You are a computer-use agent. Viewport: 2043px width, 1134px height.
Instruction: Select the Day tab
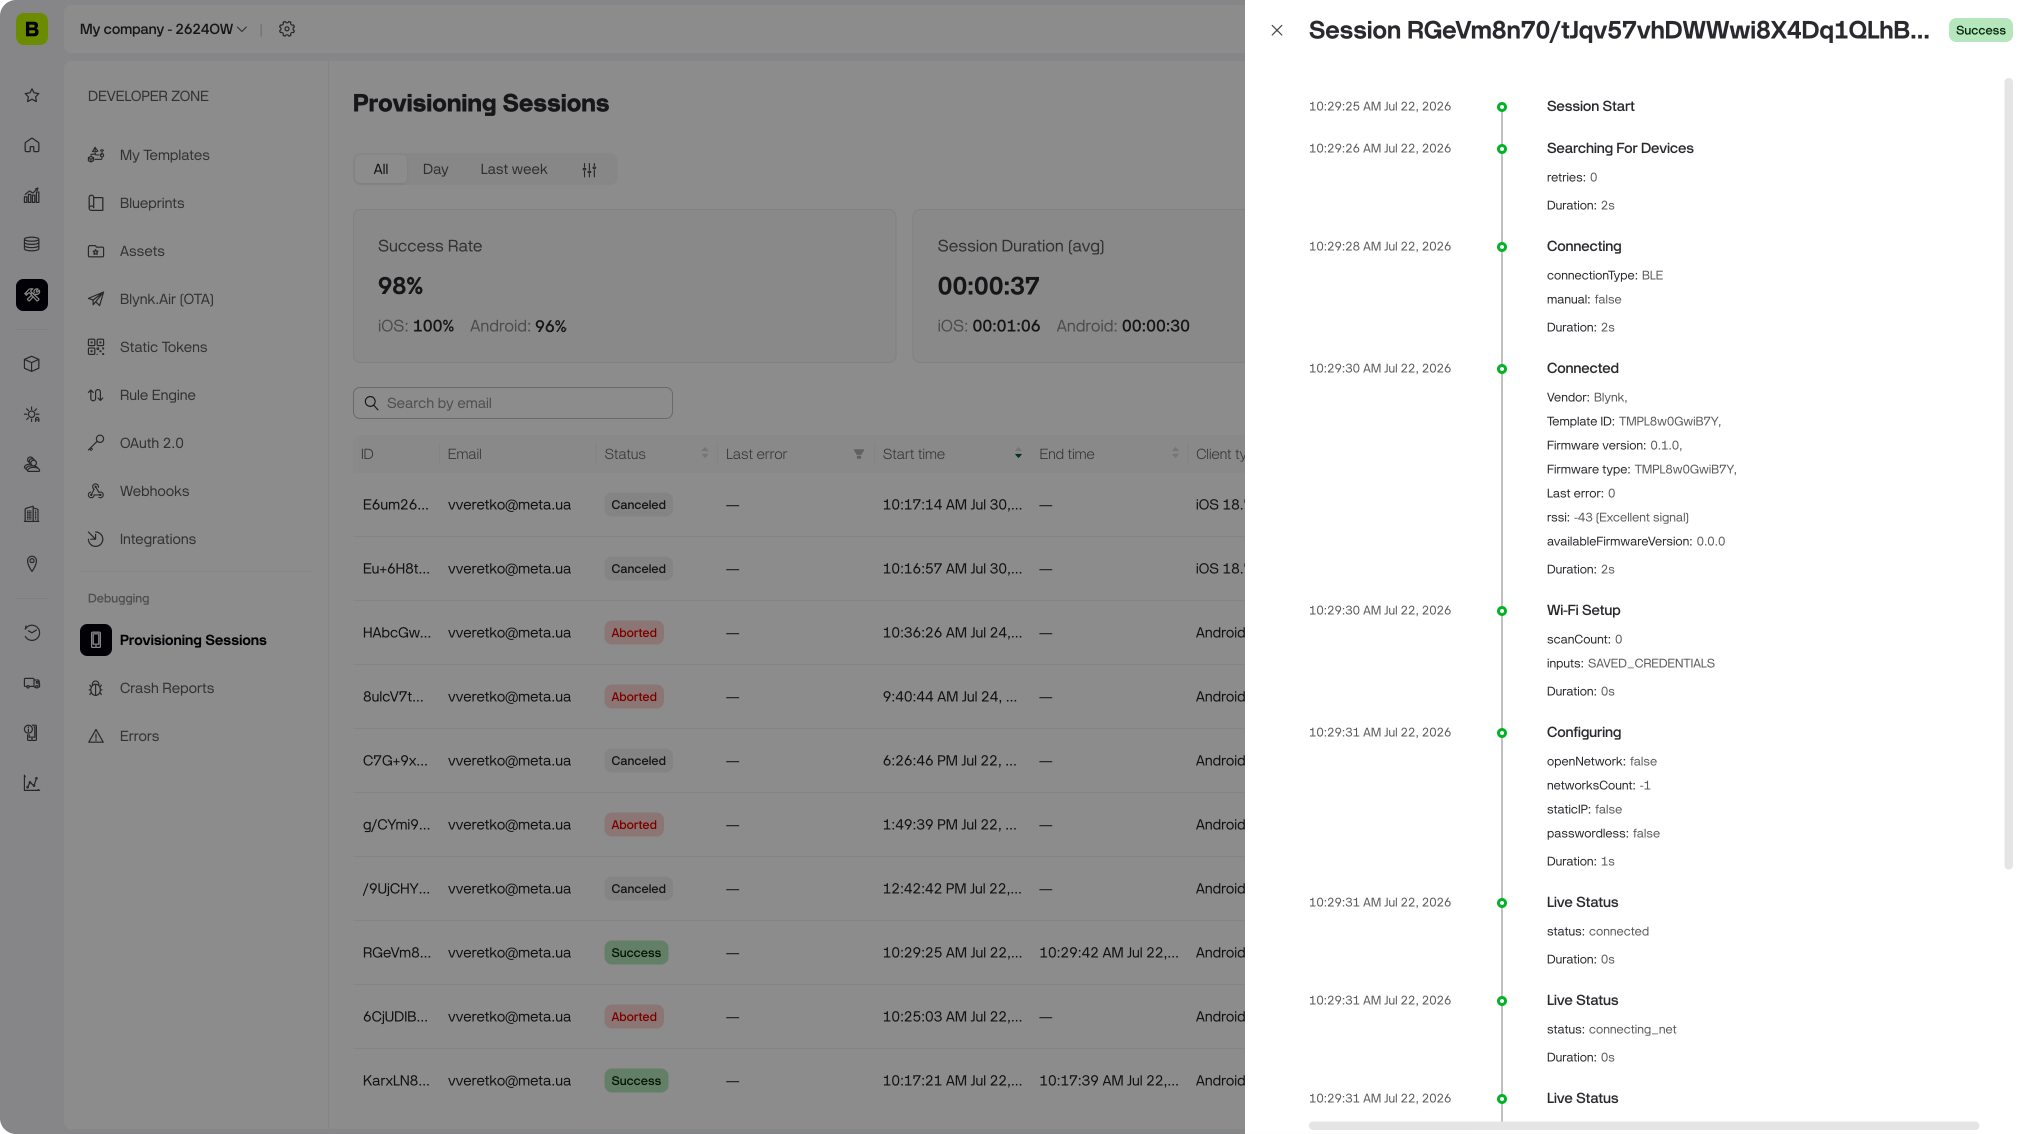point(435,169)
